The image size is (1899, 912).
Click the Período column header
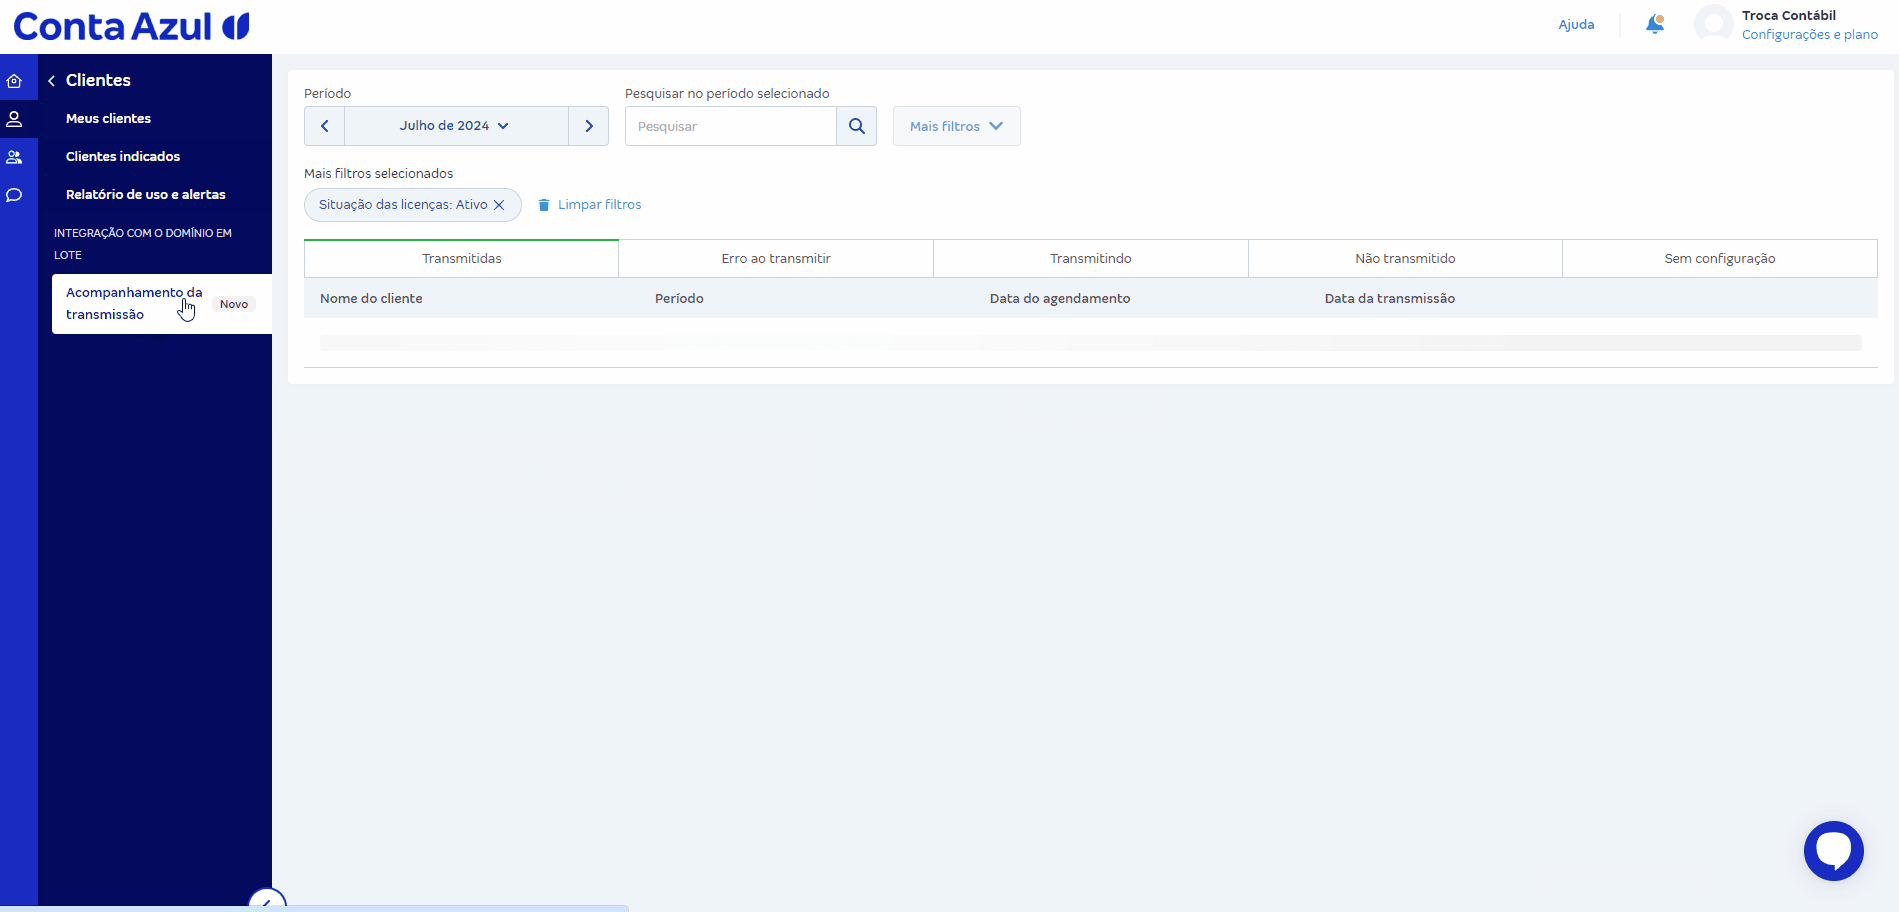[x=679, y=298]
